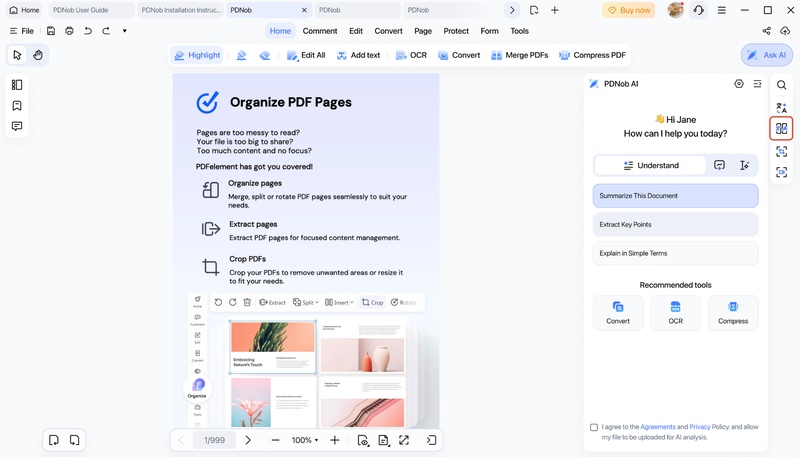Open the page thumbnails sidebar panel

tap(17, 85)
